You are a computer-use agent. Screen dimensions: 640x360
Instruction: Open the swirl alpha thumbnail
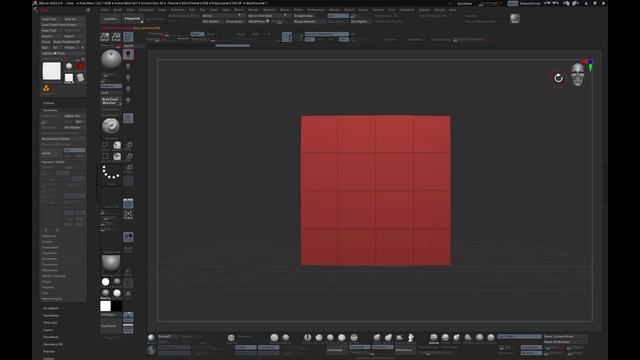[111, 126]
